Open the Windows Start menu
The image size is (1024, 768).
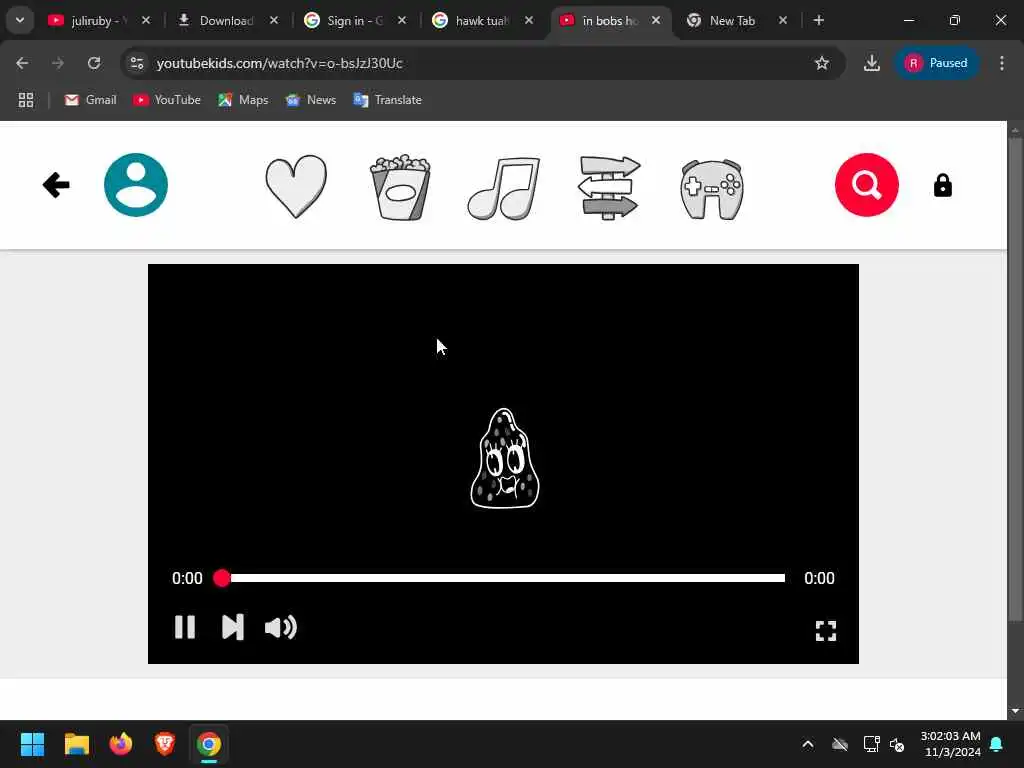pos(33,744)
